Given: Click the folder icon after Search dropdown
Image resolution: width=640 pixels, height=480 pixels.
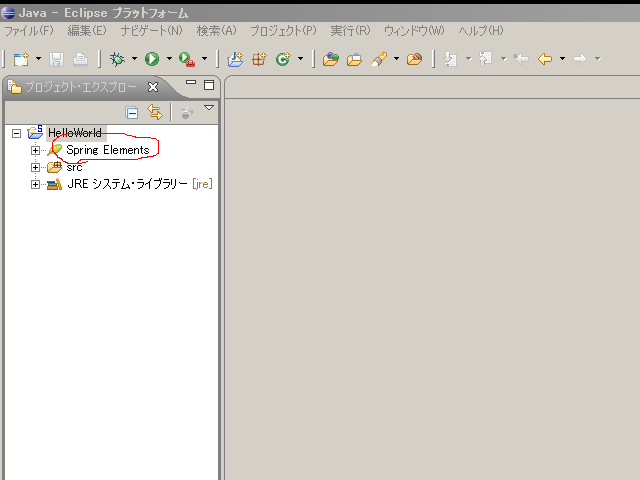Looking at the screenshot, I should point(415,59).
